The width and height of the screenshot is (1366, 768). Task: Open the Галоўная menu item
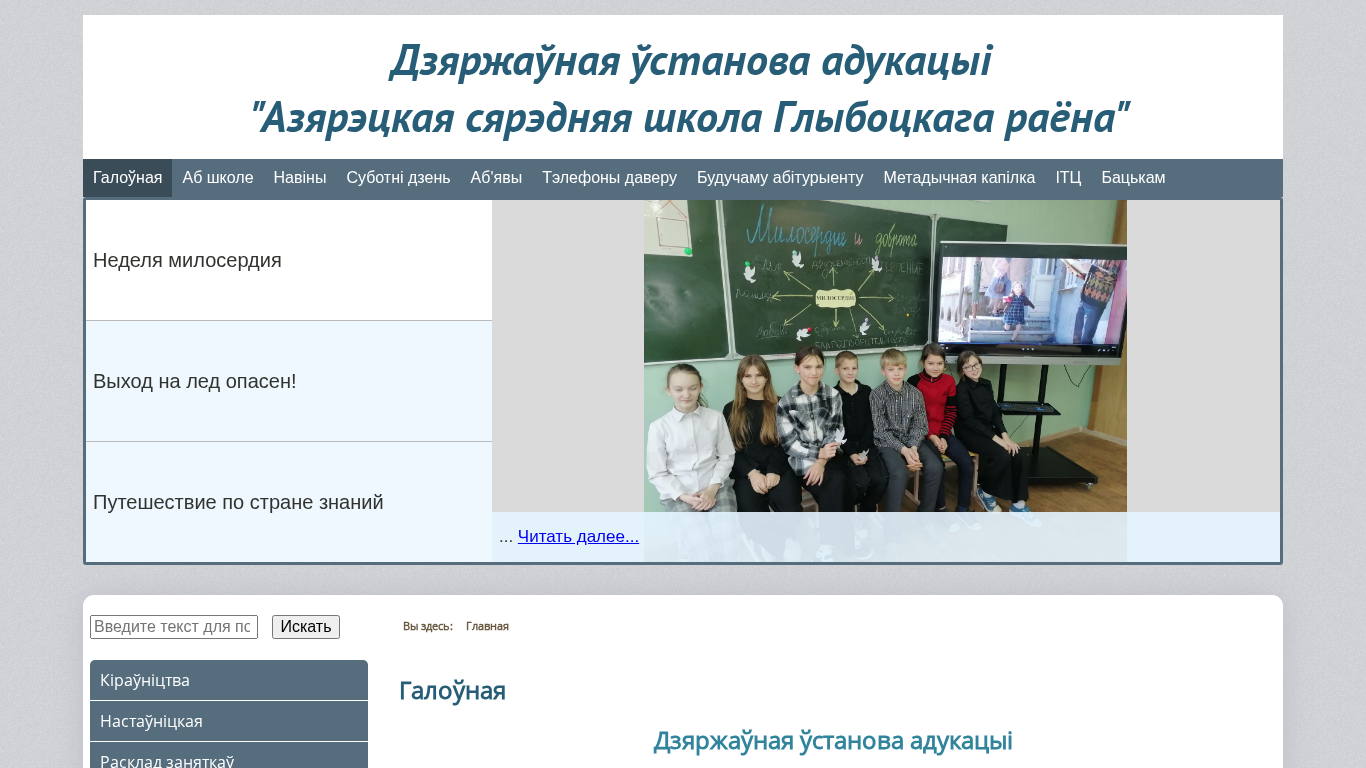[x=127, y=178]
